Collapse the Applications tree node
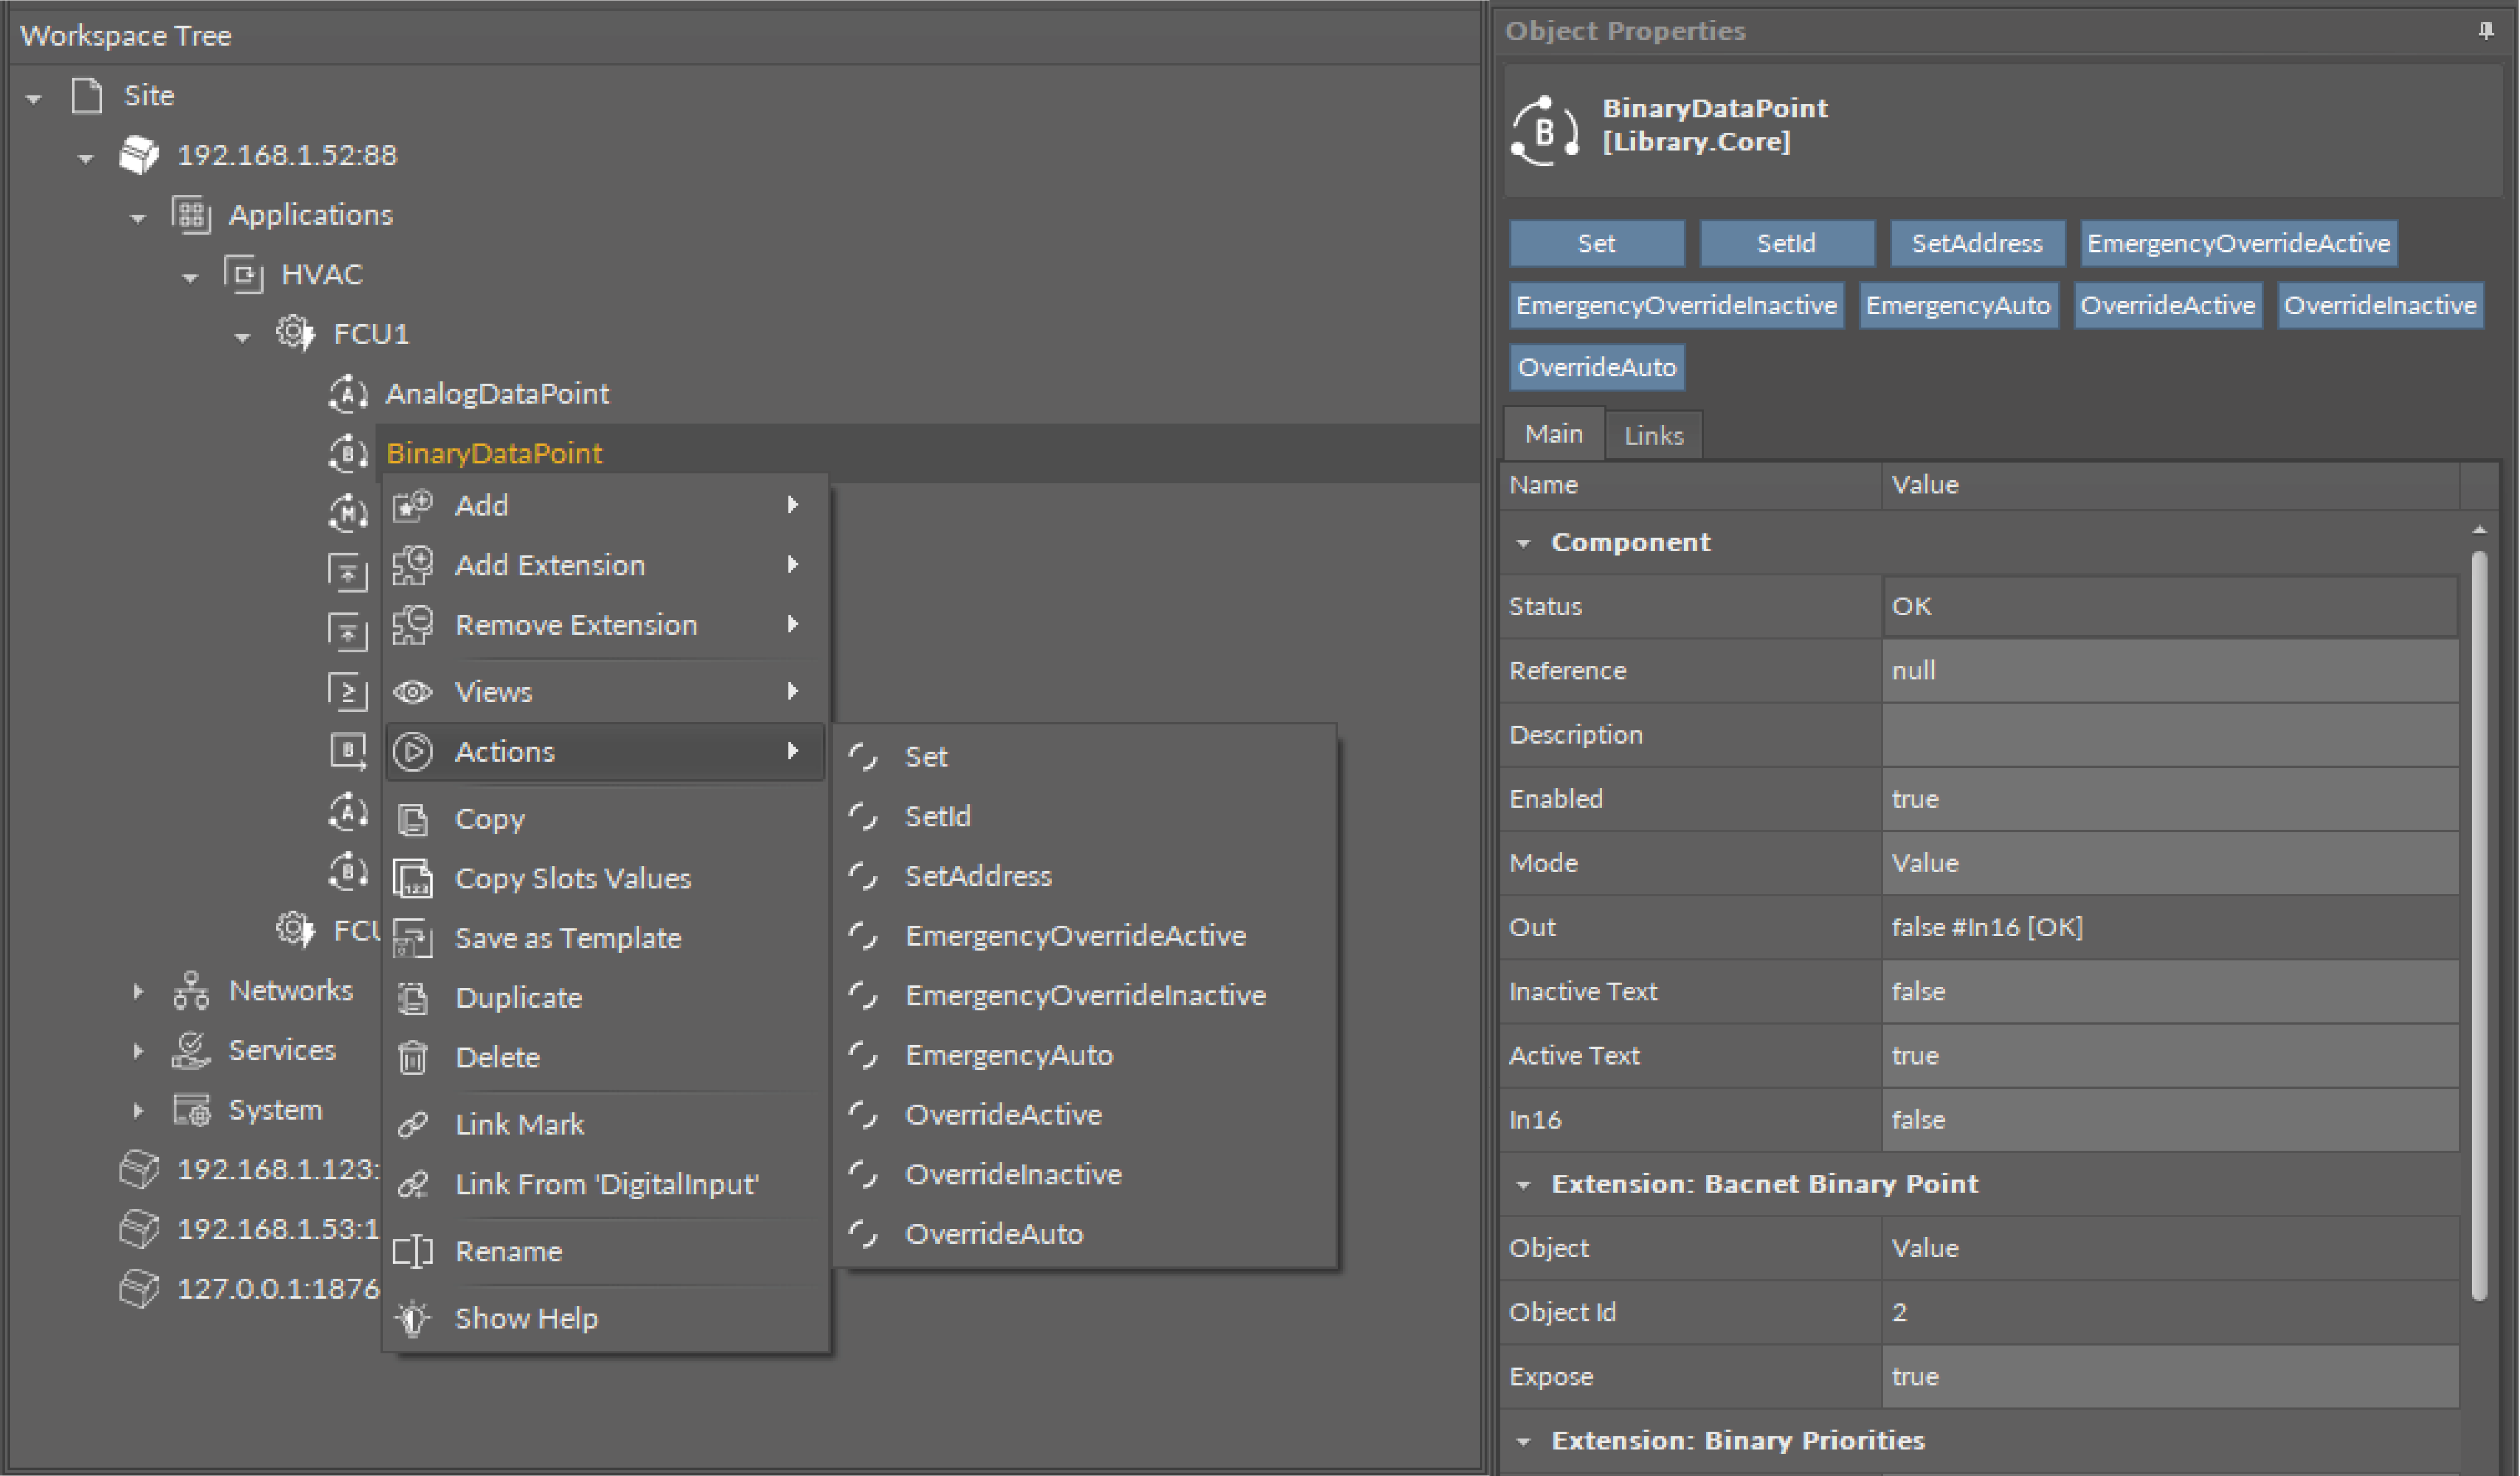The height and width of the screenshot is (1476, 2520). pyautogui.click(x=138, y=217)
